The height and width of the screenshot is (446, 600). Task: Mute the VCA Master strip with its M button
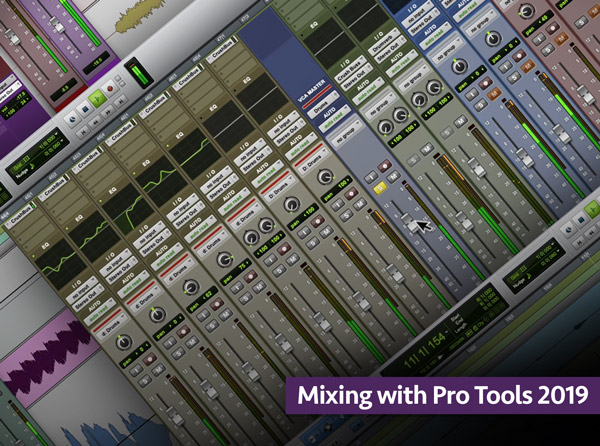pyautogui.click(x=393, y=177)
